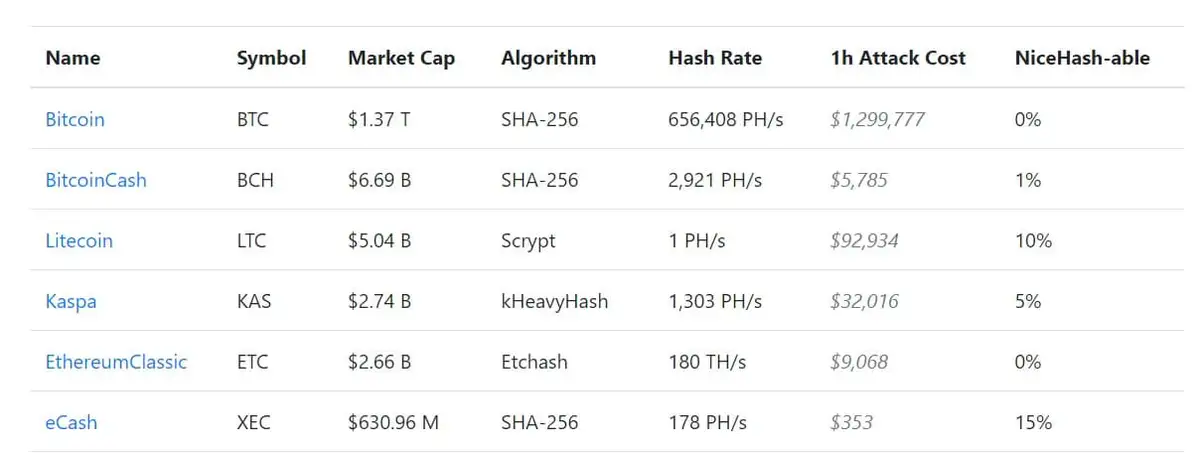Select eCash's $630.96 M market cap
This screenshot has height=458, width=1200.
coord(393,422)
